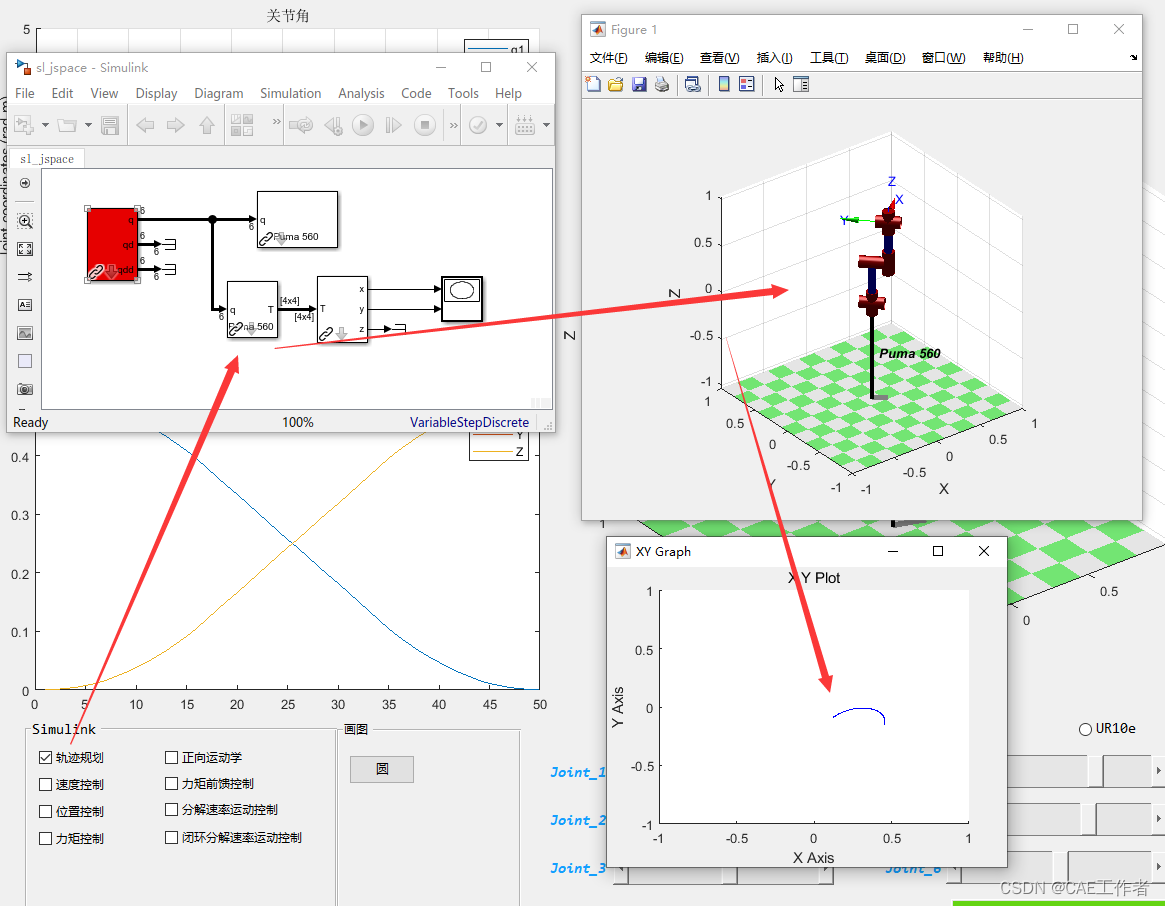Click Save icon in Figure 1 toolbar
The image size is (1165, 906).
pos(639,85)
